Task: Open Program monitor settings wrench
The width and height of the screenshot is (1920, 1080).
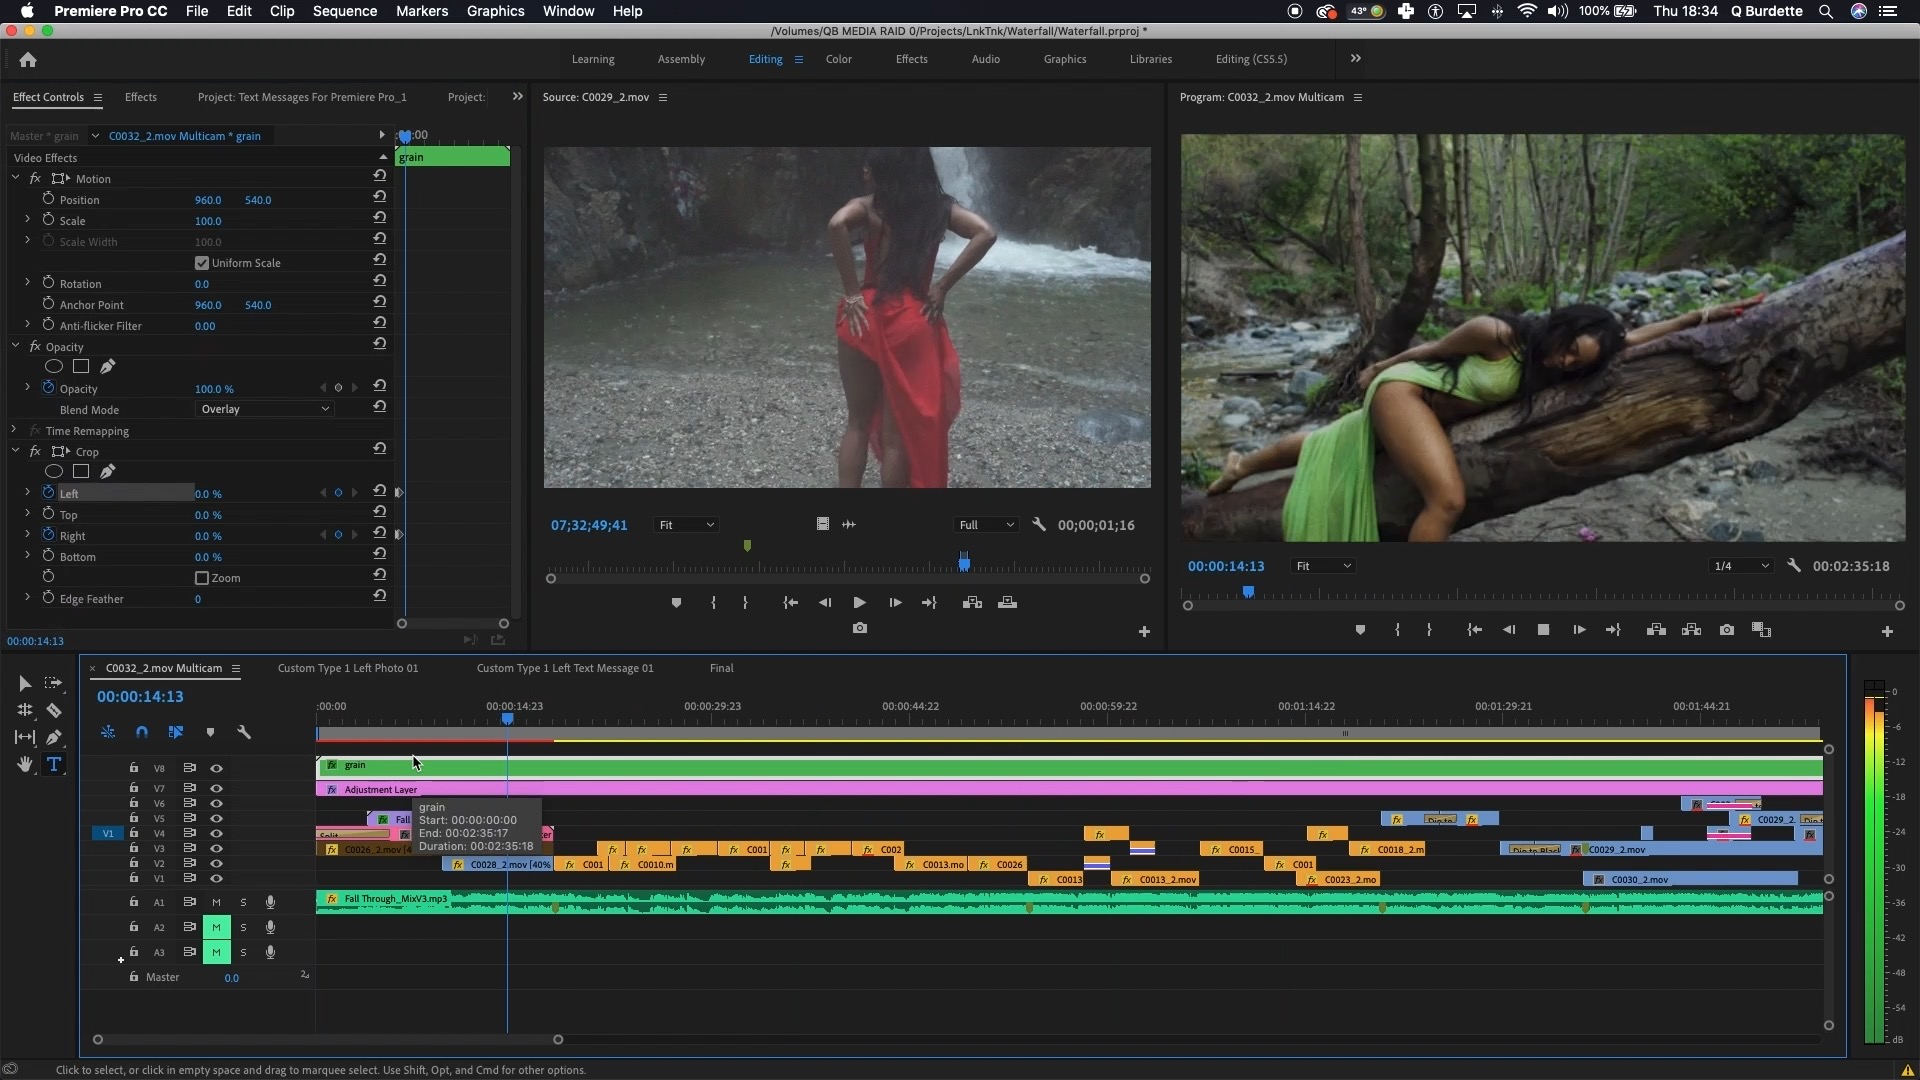Action: (1794, 565)
